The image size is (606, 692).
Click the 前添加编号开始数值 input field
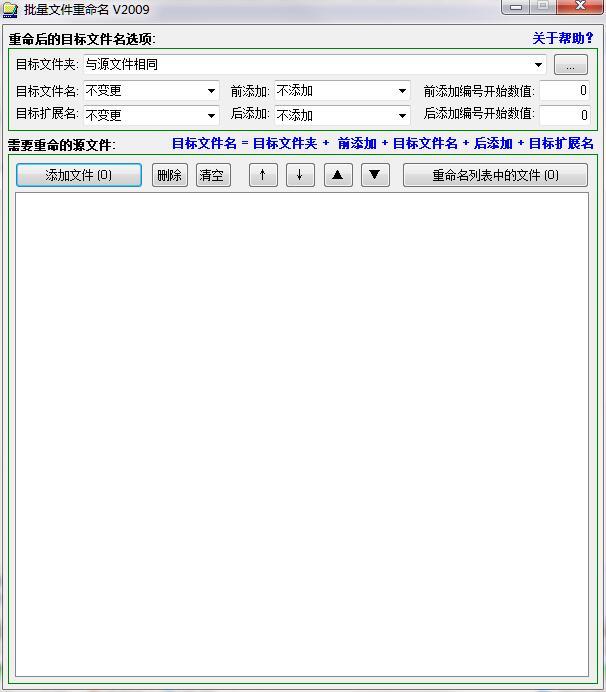click(x=565, y=91)
